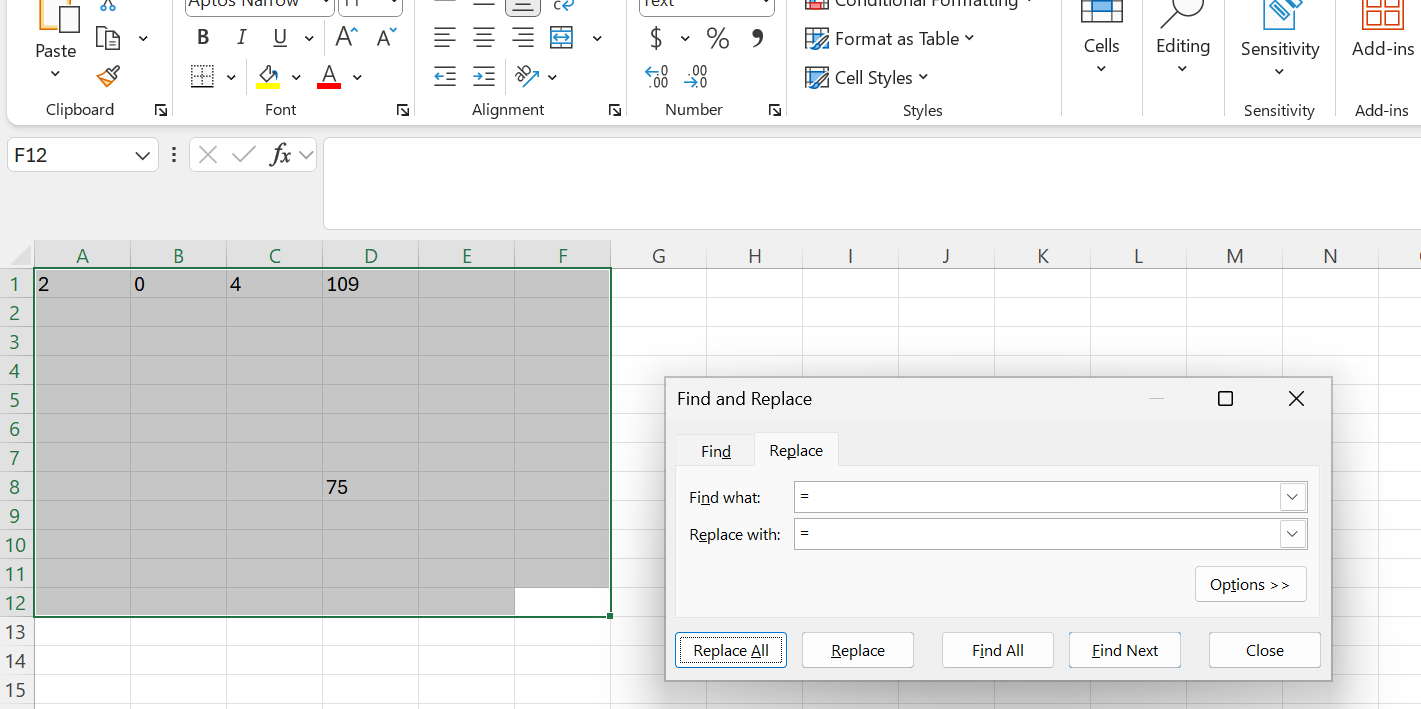Select row 14 header
Screen dimensions: 1421x709
pyautogui.click(x=17, y=661)
